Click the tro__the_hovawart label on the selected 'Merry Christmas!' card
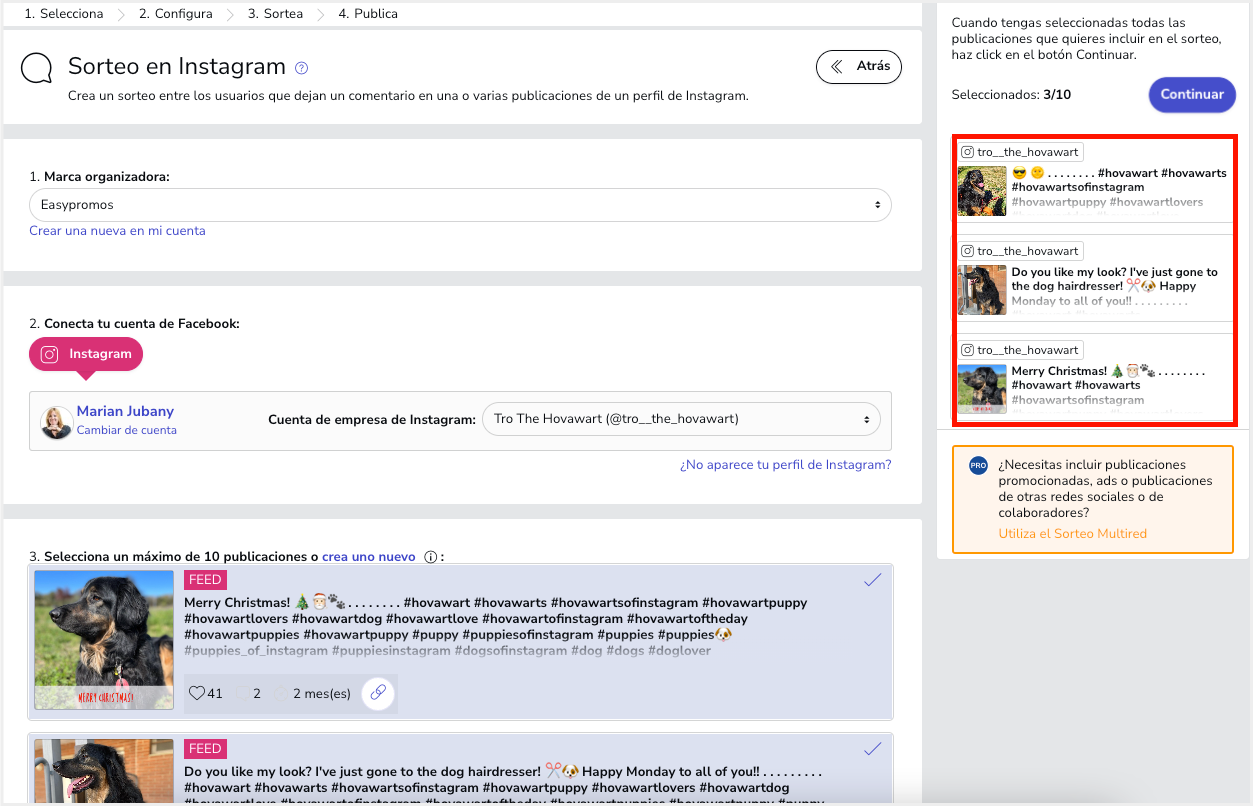Viewport: 1253px width, 807px height. 1028,350
